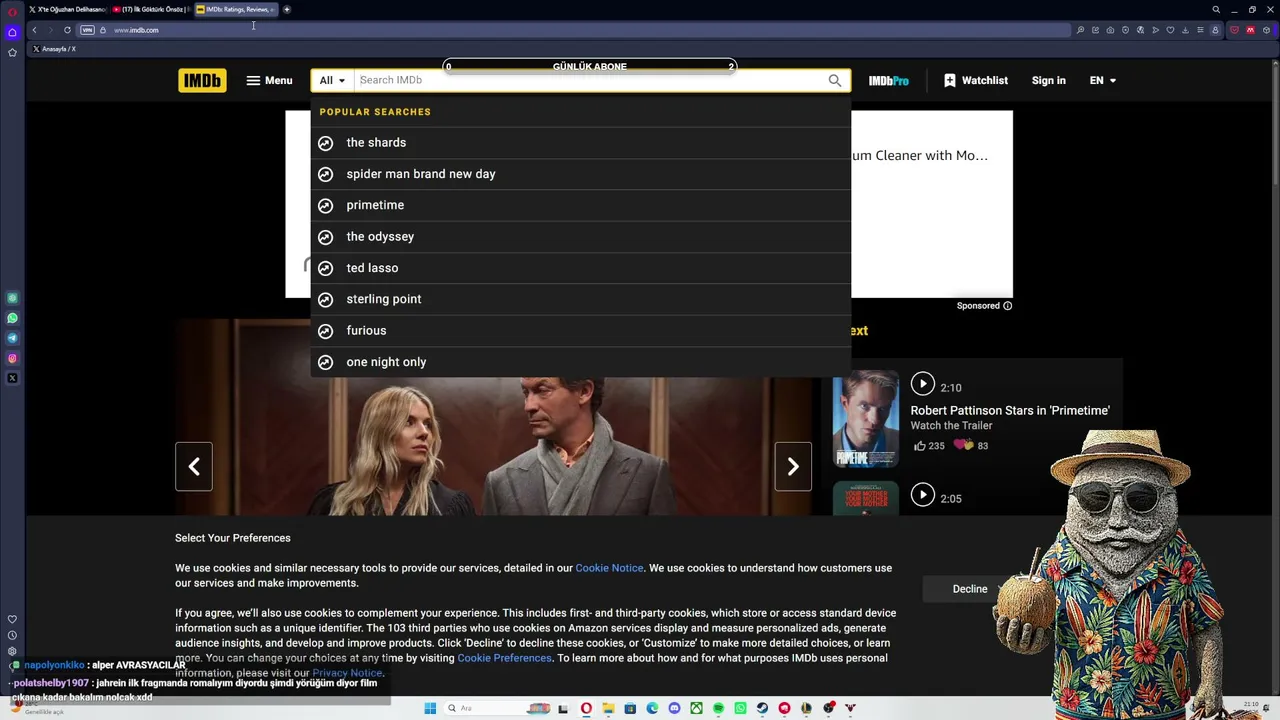This screenshot has height=720, width=1280.
Task: Open the IMDb Menu
Action: [269, 80]
